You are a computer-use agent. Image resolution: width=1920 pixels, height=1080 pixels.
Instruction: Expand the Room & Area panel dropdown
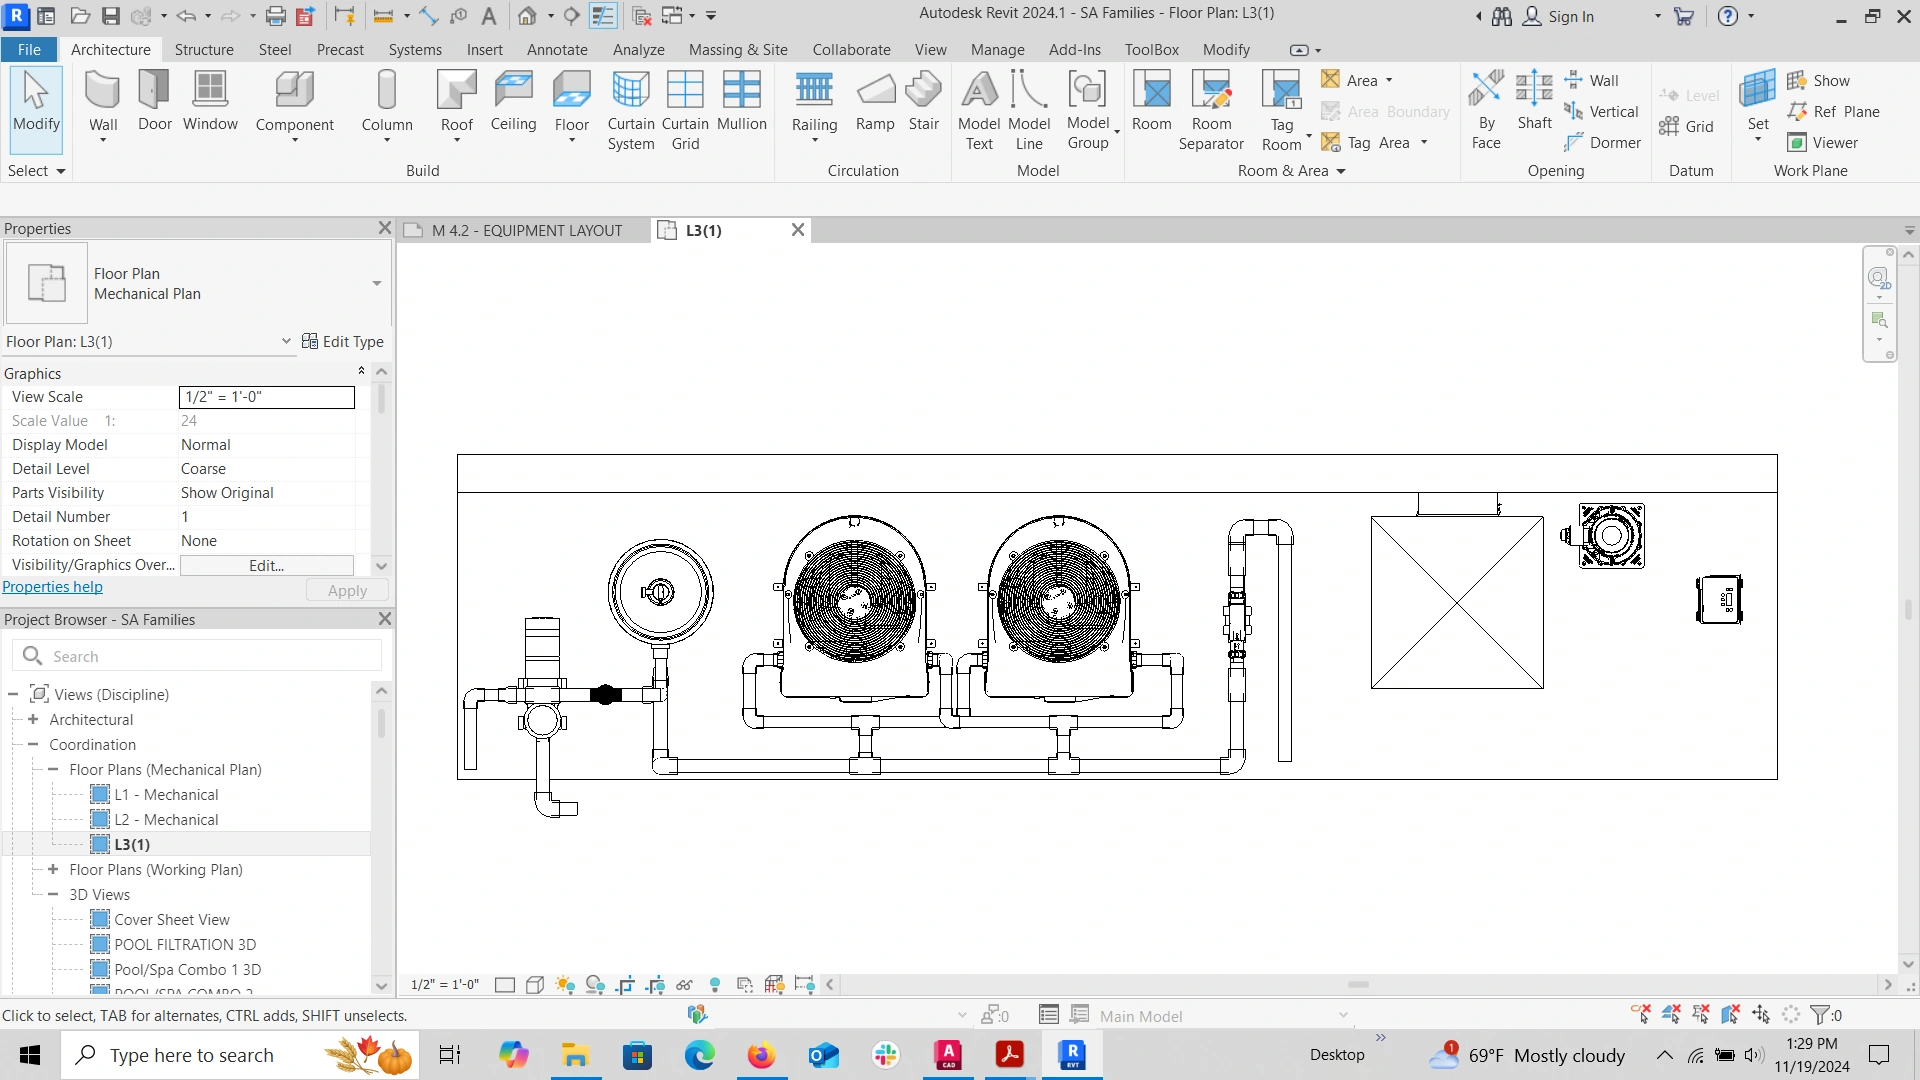[1291, 171]
